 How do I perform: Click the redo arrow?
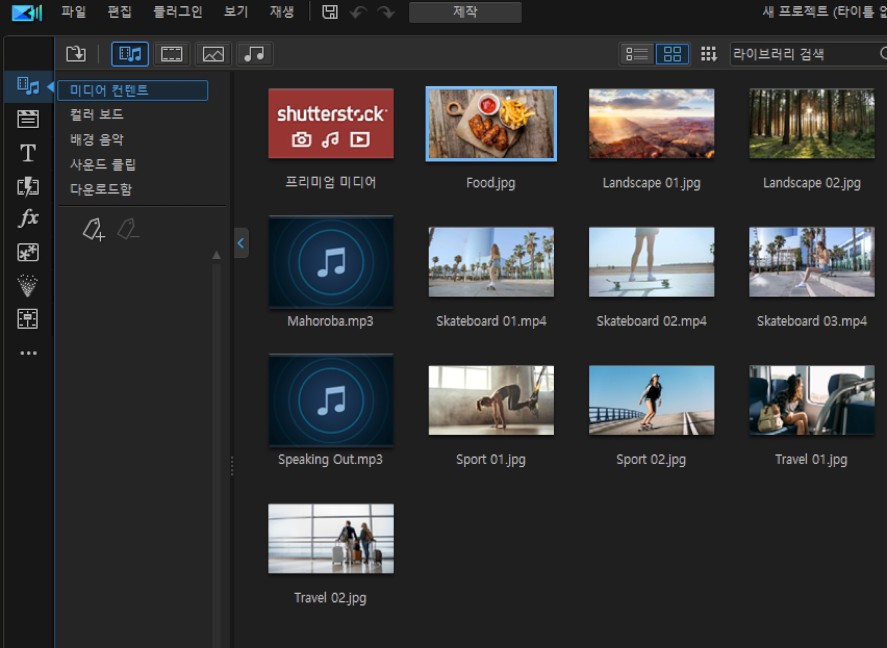386,12
